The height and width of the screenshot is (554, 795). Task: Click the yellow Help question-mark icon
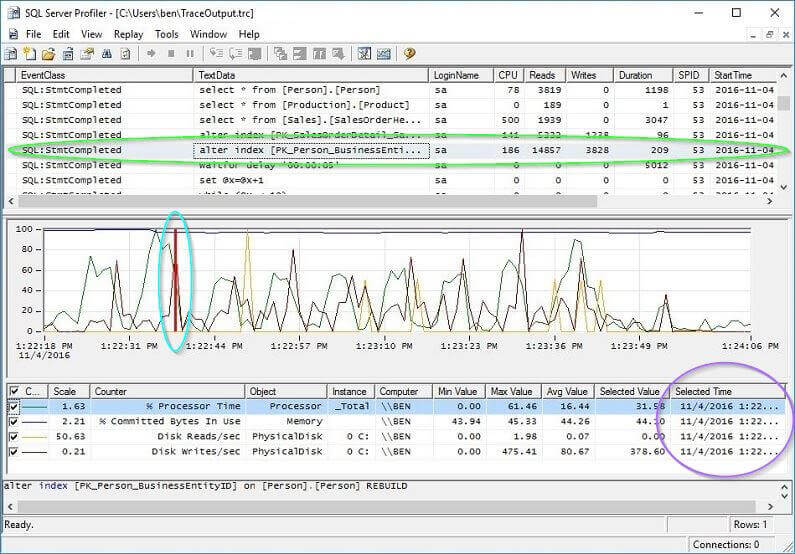(x=410, y=54)
